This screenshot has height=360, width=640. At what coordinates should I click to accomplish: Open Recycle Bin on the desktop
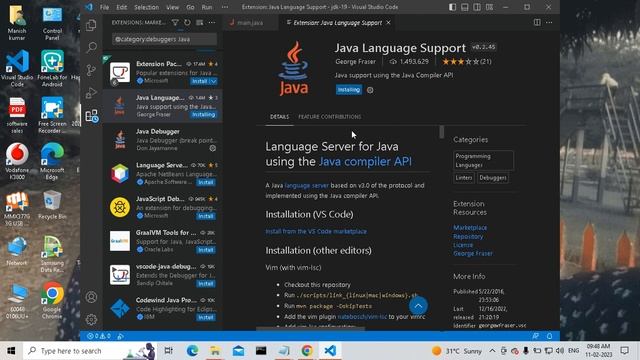click(x=52, y=204)
